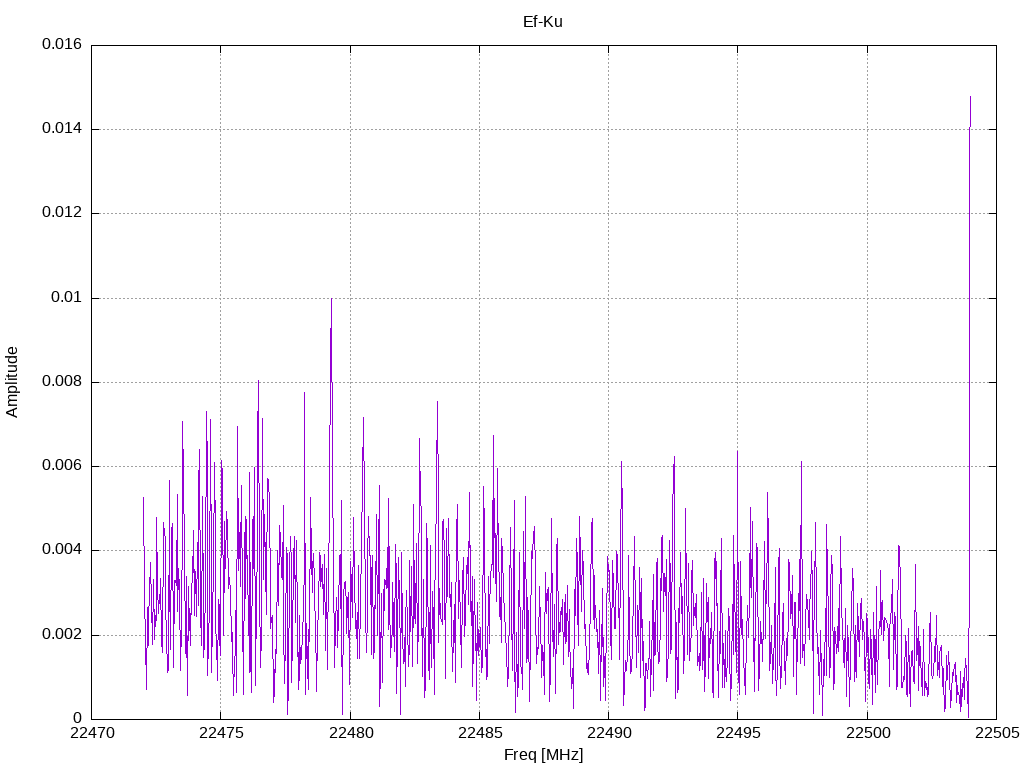Click the Freq [MHz] x-axis label
Viewport: 1024px width, 768px height.
[x=543, y=755]
